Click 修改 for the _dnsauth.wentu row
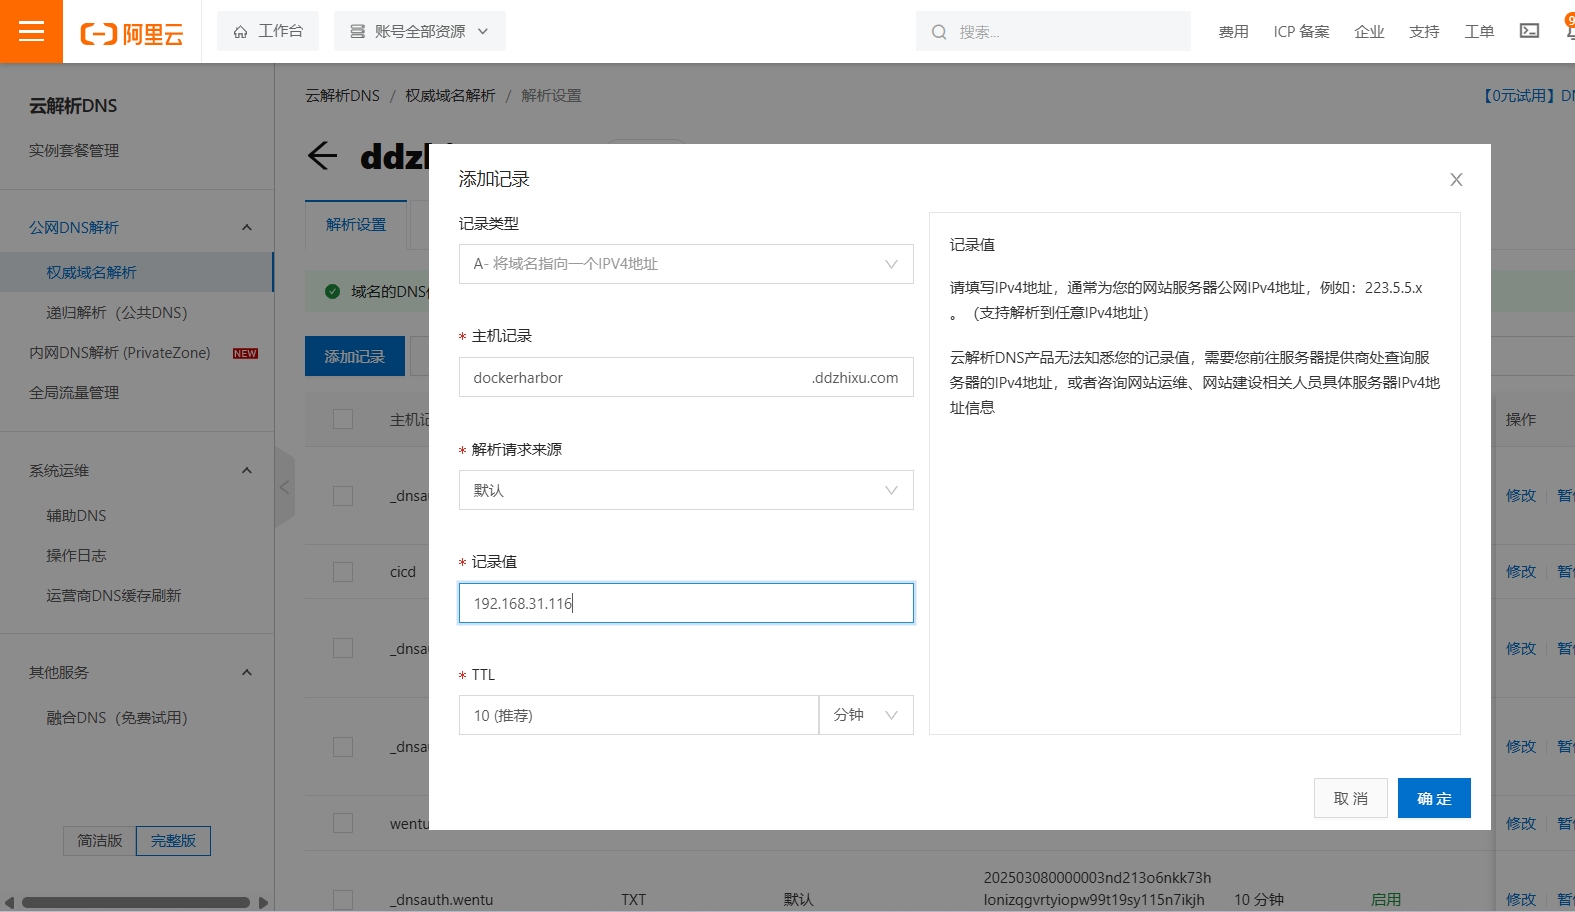This screenshot has width=1575, height=912. click(1521, 899)
